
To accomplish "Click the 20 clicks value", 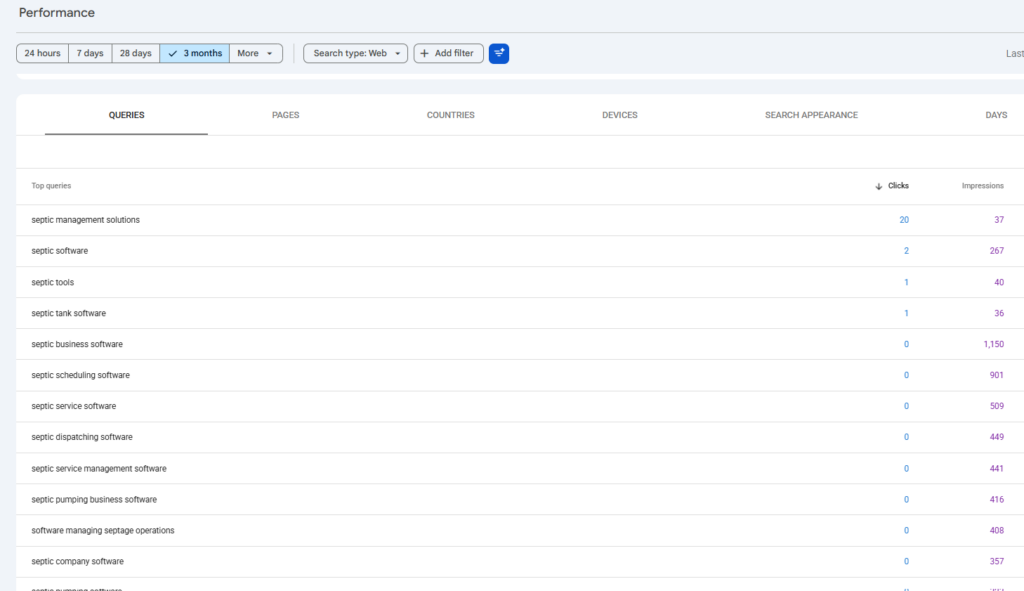I will [904, 220].
